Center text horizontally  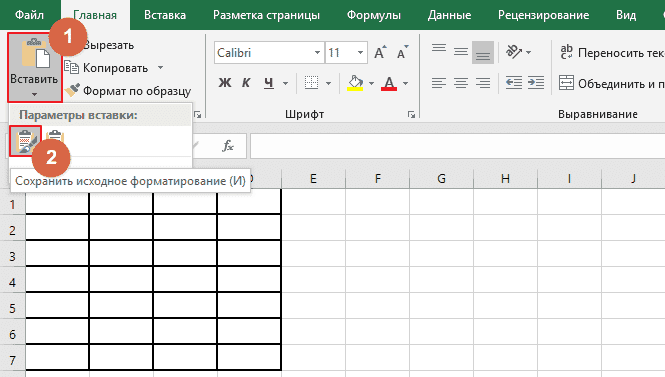(461, 83)
